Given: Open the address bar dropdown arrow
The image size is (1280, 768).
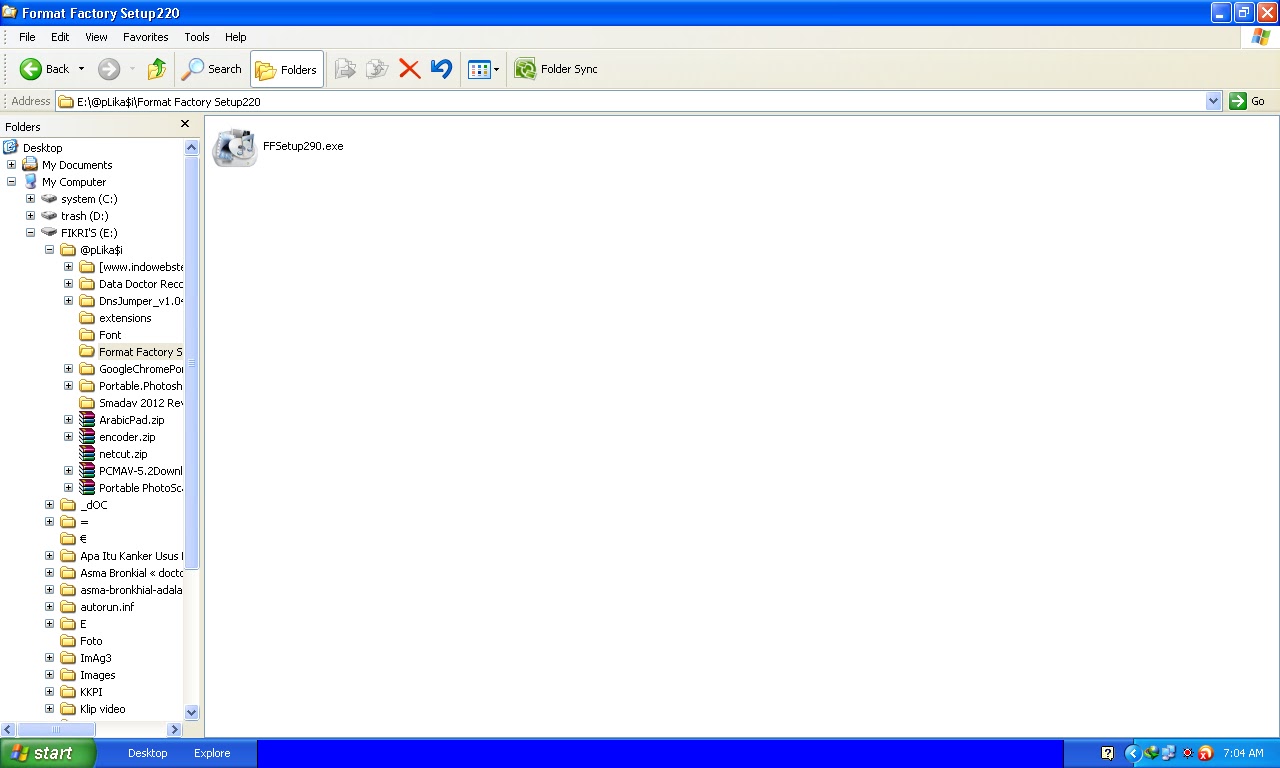Looking at the screenshot, I should coord(1214,101).
